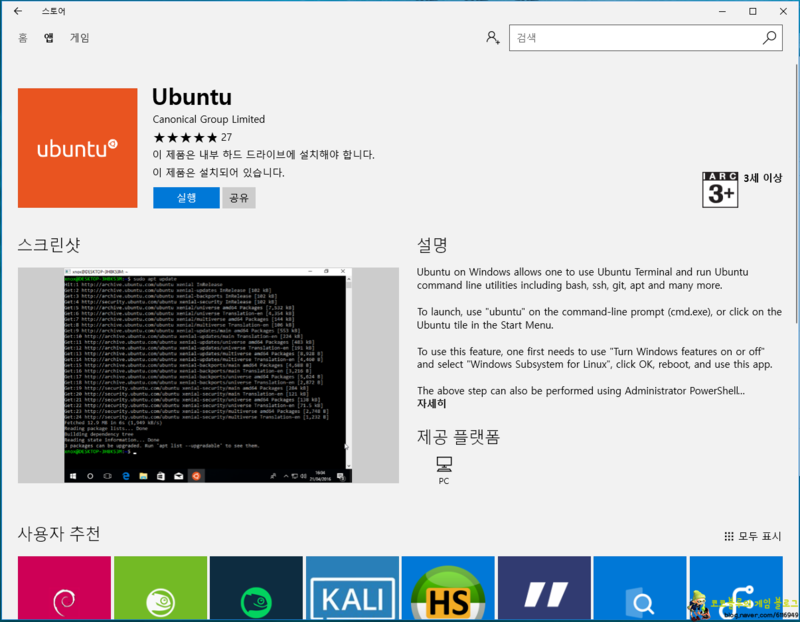Viewport: 800px width, 622px height.
Task: Click the "제공 플랫폼" section heading
Action: (458, 437)
